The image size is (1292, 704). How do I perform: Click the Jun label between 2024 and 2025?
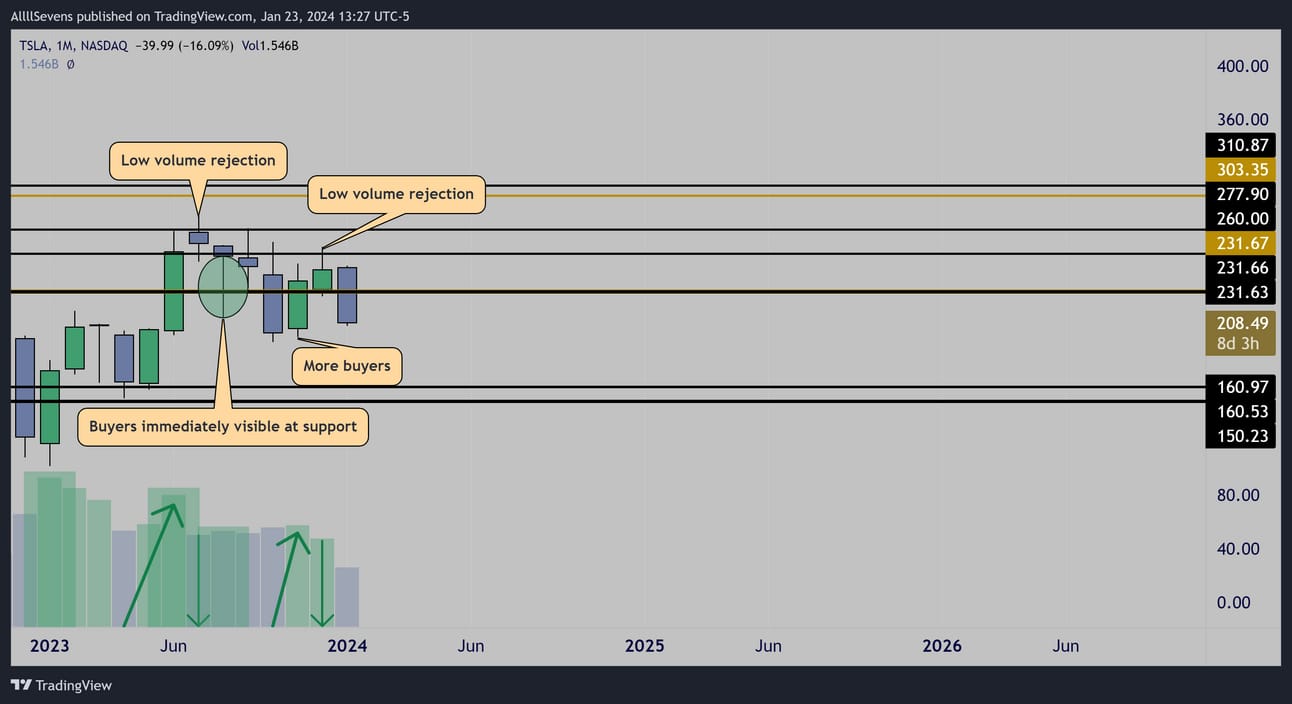[x=471, y=646]
